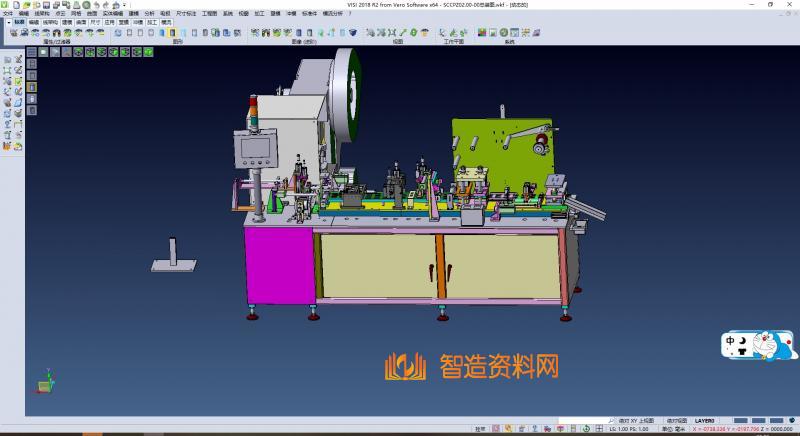Click the orange icon at the bottom of the left toolbar
The image size is (800, 436).
point(7,146)
